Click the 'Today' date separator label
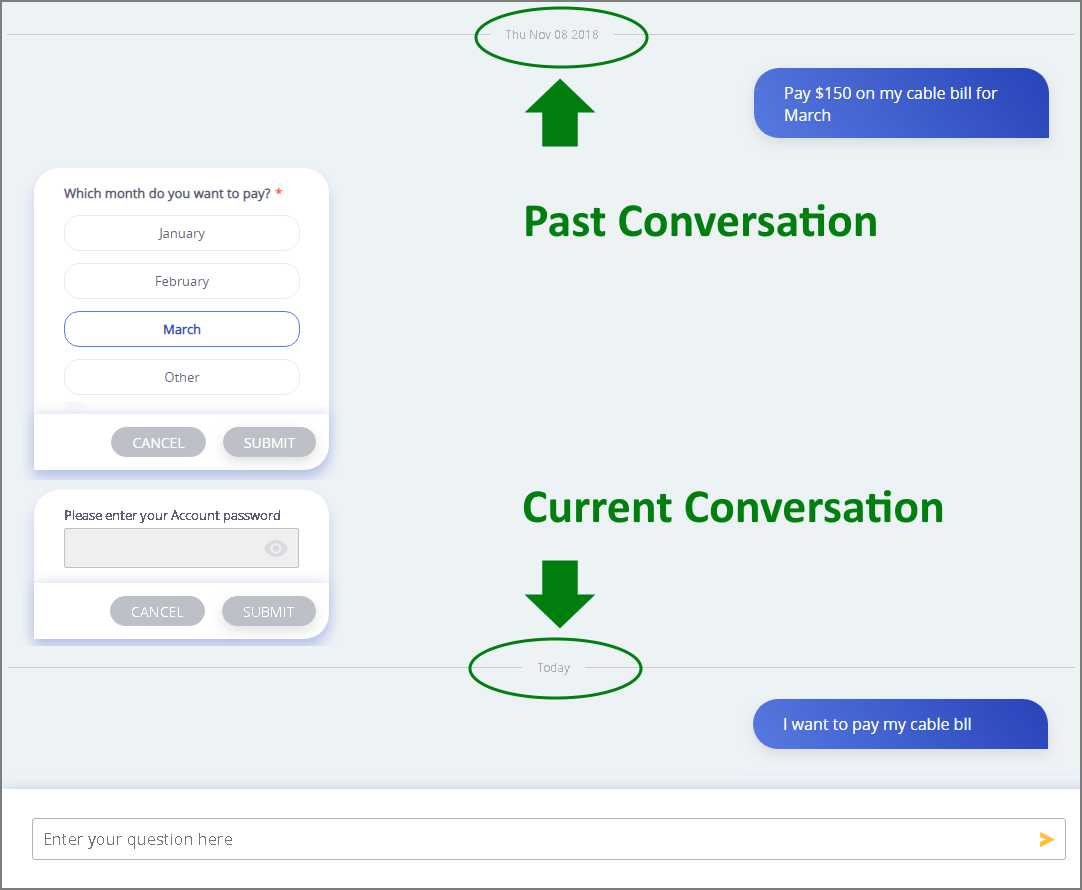Viewport: 1082px width, 890px height. click(553, 667)
